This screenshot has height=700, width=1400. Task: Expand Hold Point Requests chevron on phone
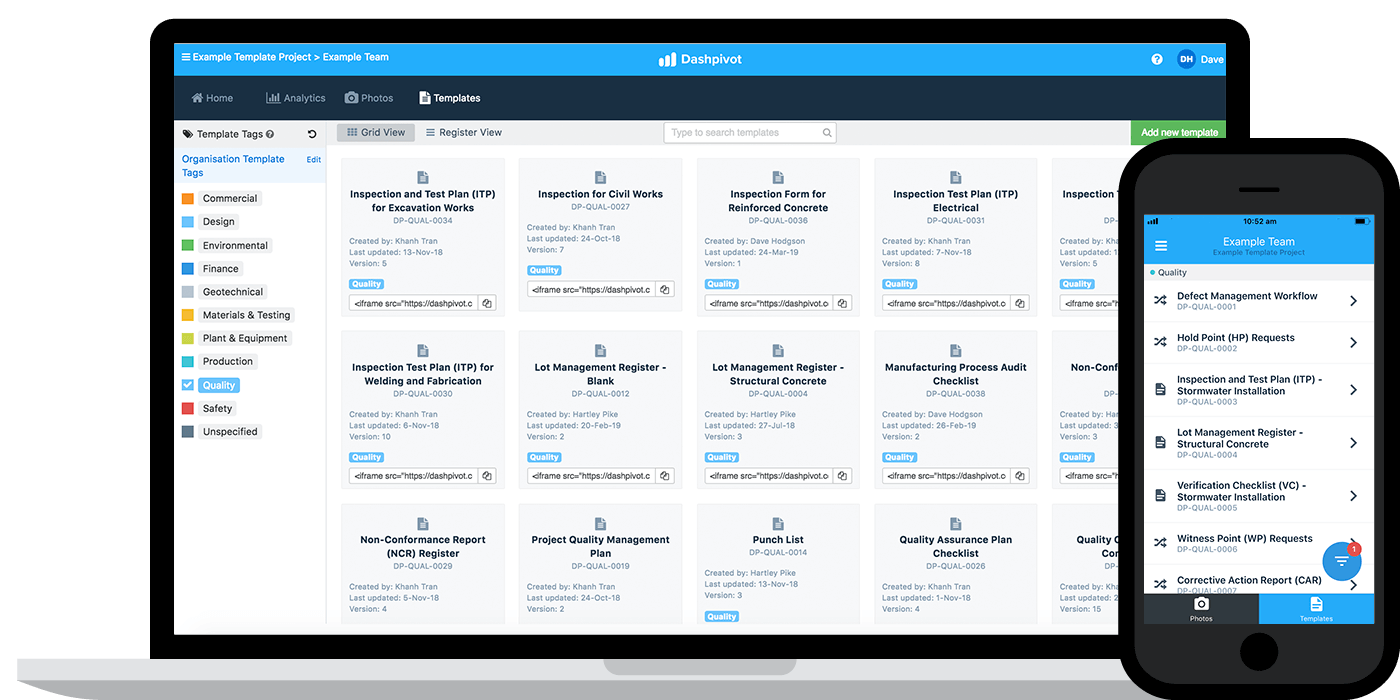point(1353,342)
